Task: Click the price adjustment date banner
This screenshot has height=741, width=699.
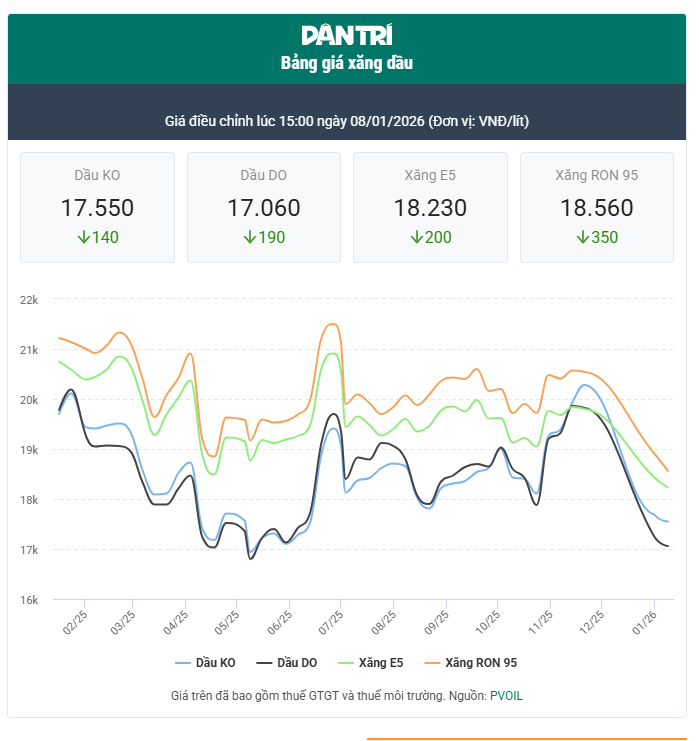Action: coord(346,121)
